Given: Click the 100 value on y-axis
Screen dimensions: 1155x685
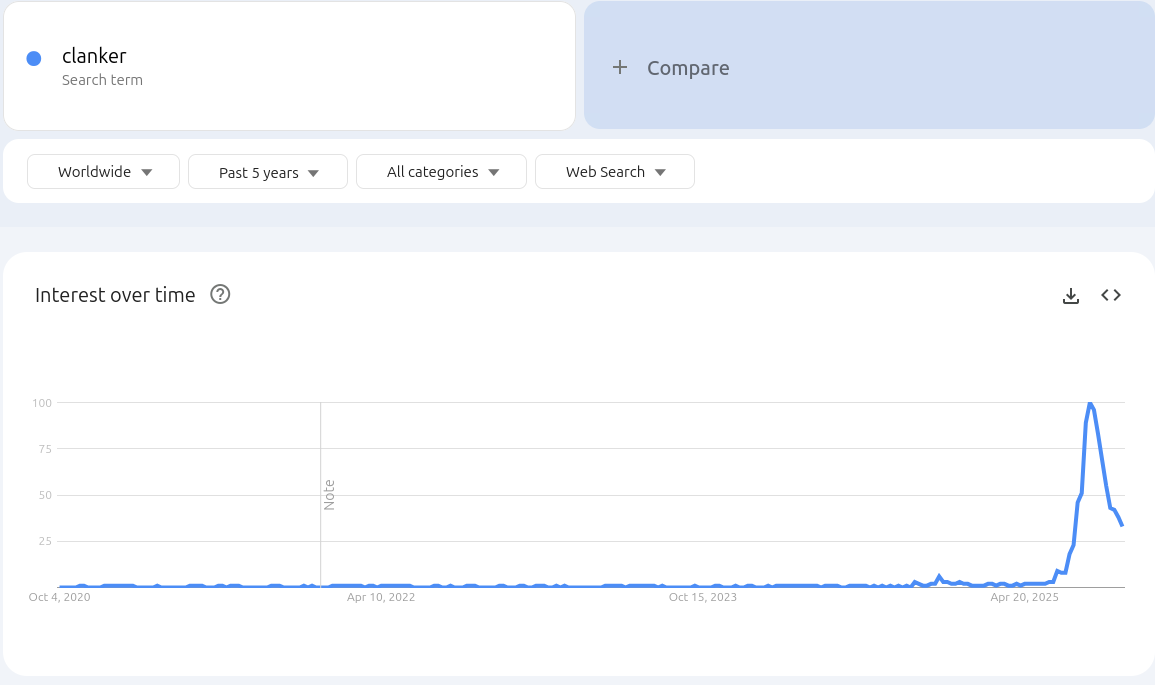Looking at the screenshot, I should [x=42, y=403].
